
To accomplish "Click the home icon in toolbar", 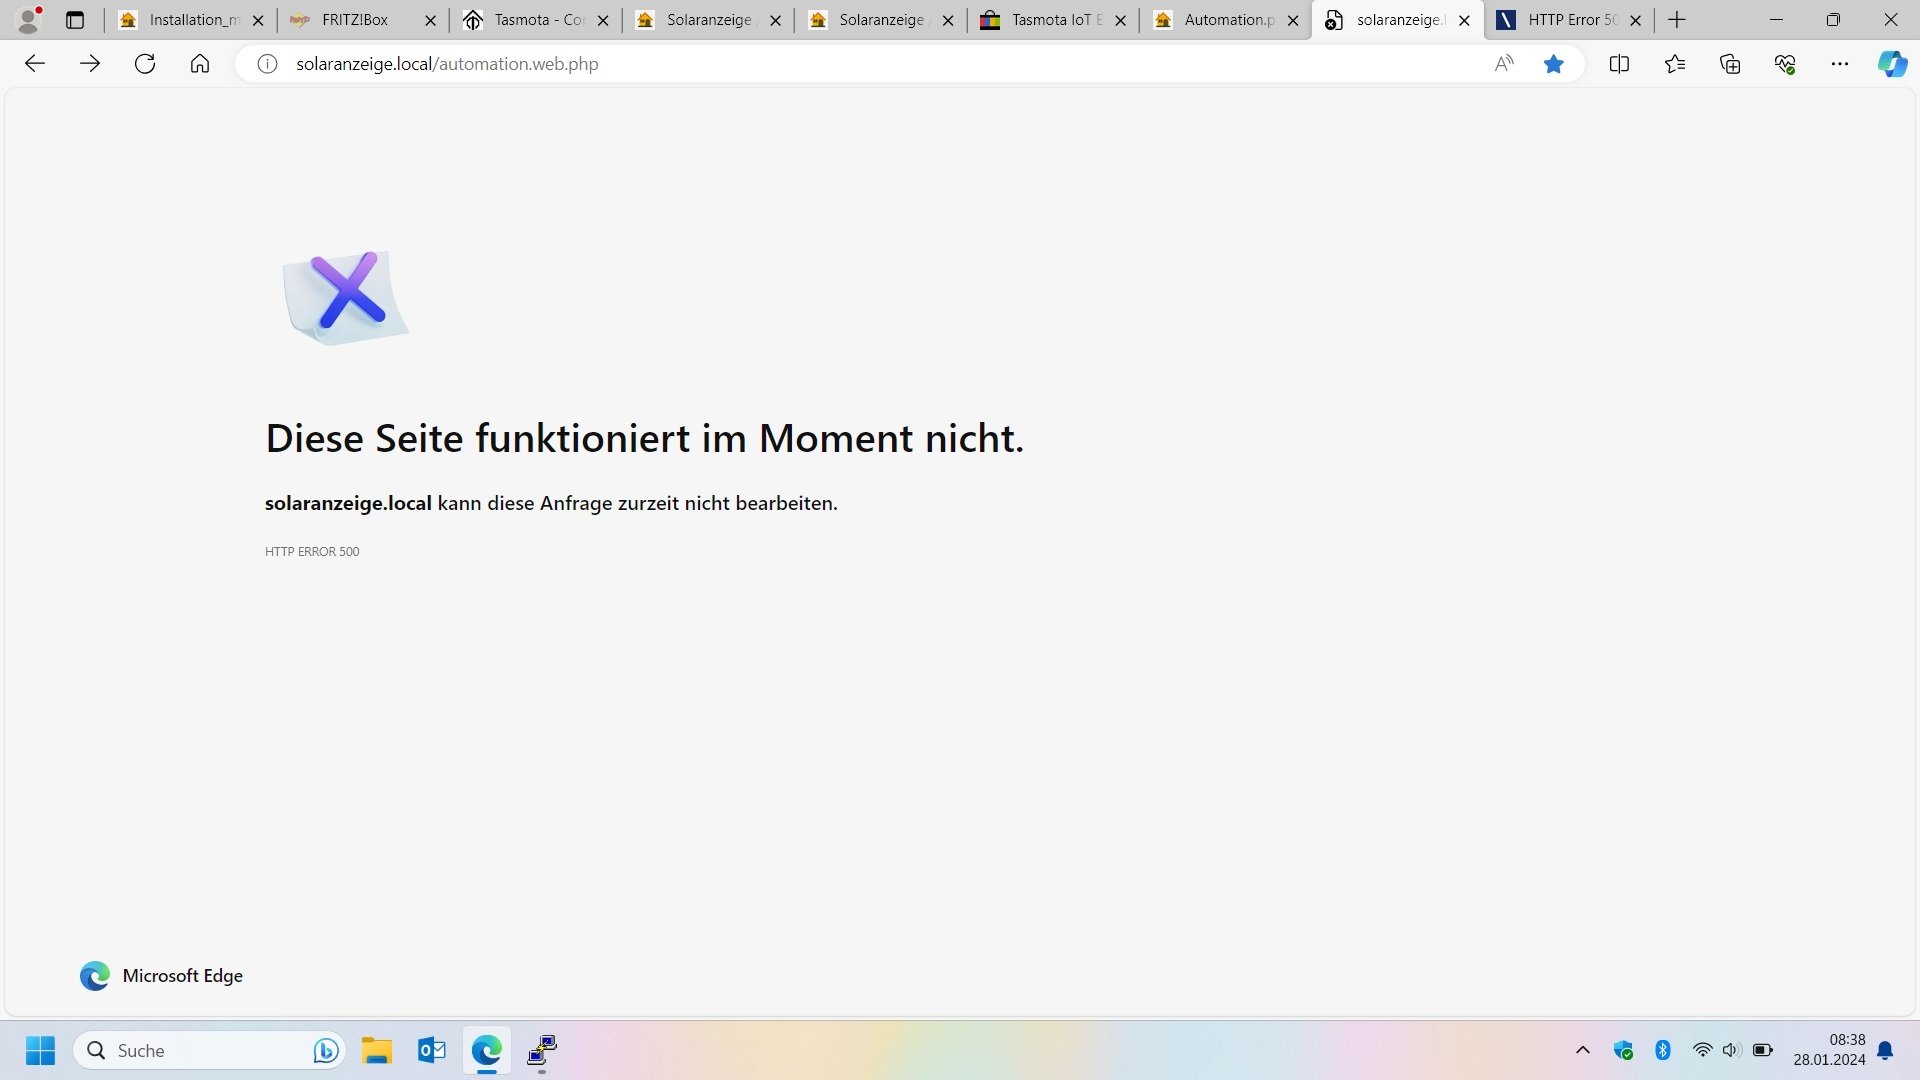I will pos(200,64).
